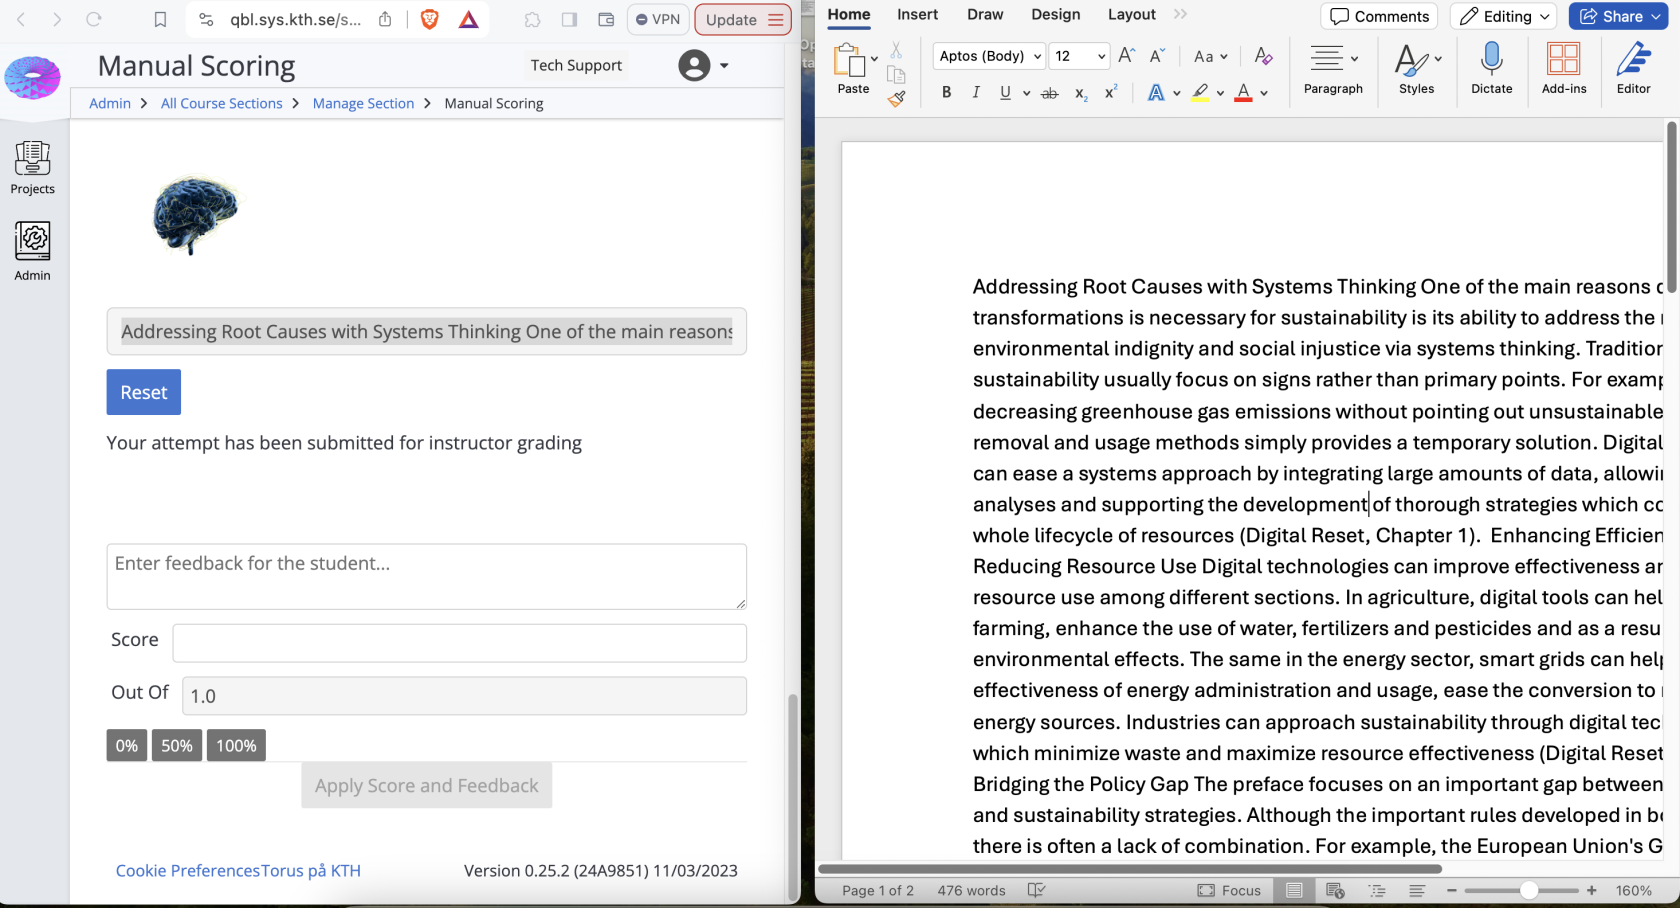Open the browser Update menu
The image size is (1680, 908).
pyautogui.click(x=743, y=19)
